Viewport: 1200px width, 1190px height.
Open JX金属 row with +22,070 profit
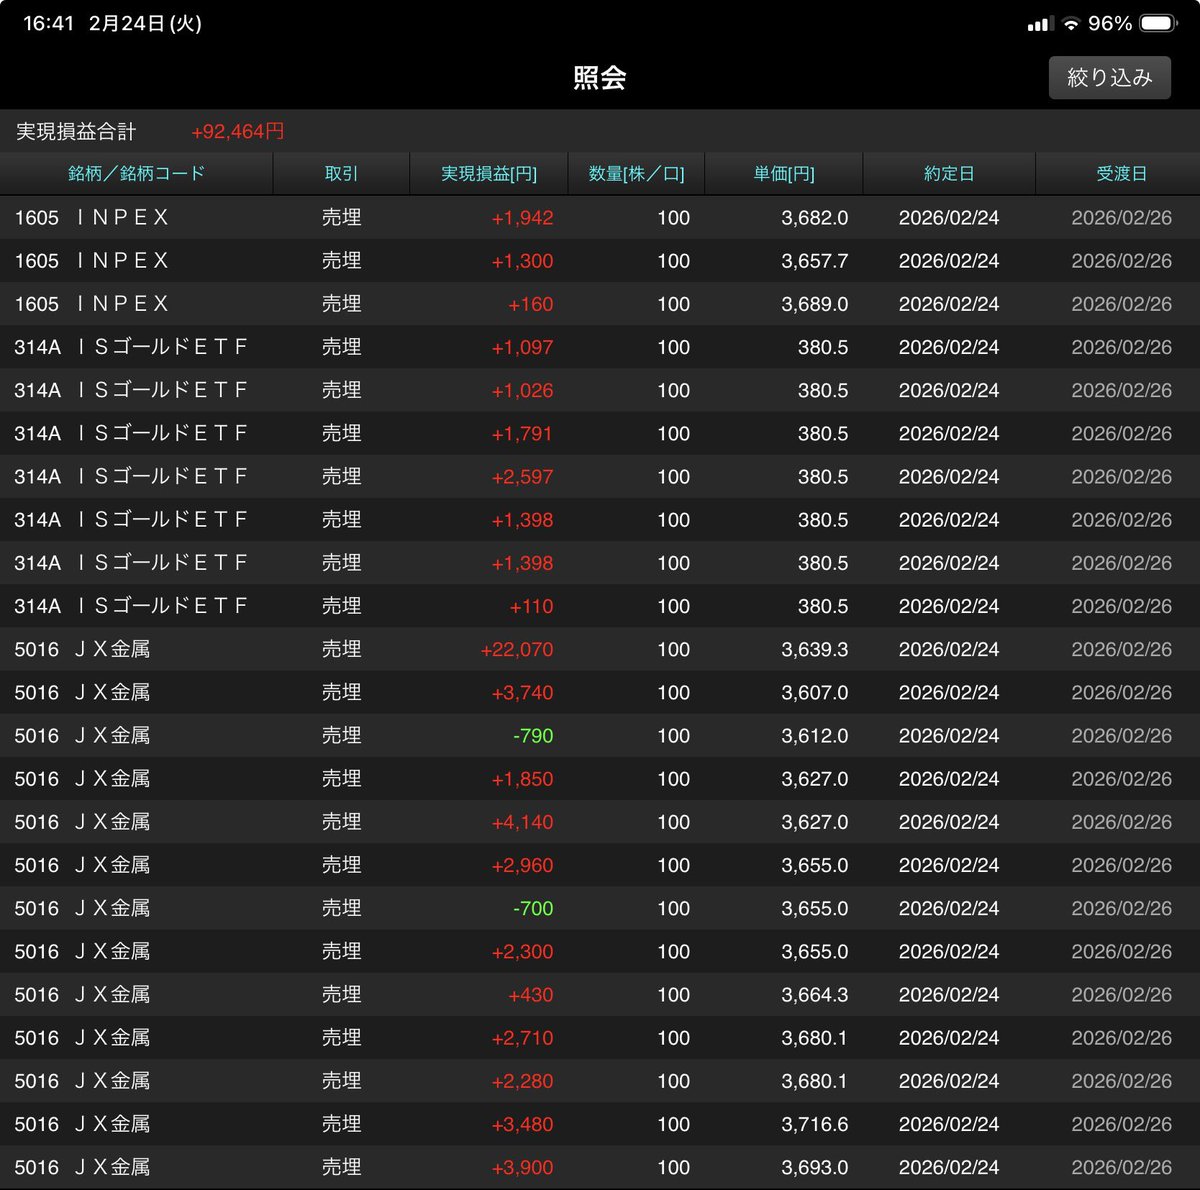click(600, 649)
